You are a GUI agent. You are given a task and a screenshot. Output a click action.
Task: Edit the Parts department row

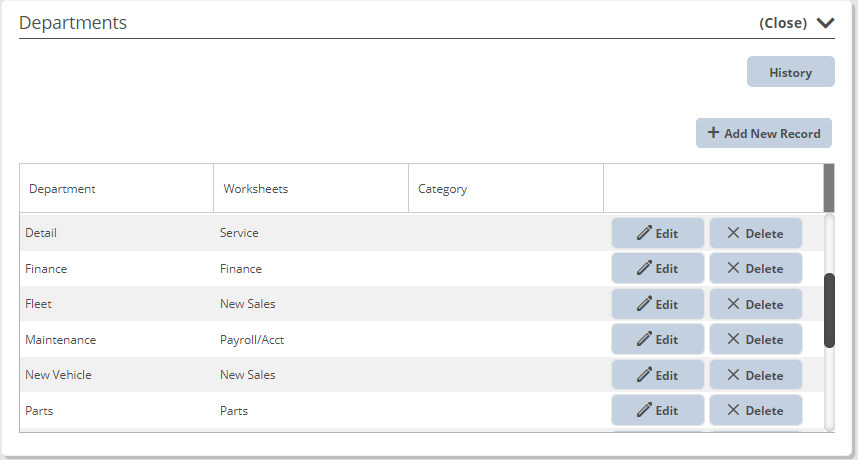(x=658, y=410)
